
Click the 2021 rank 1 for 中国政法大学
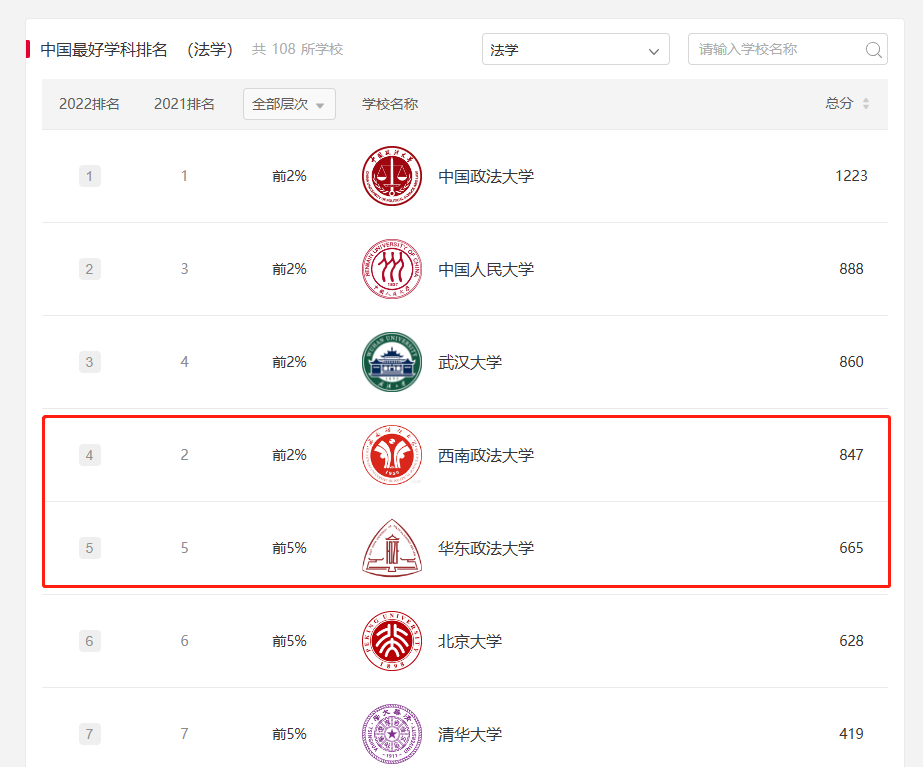pos(184,176)
